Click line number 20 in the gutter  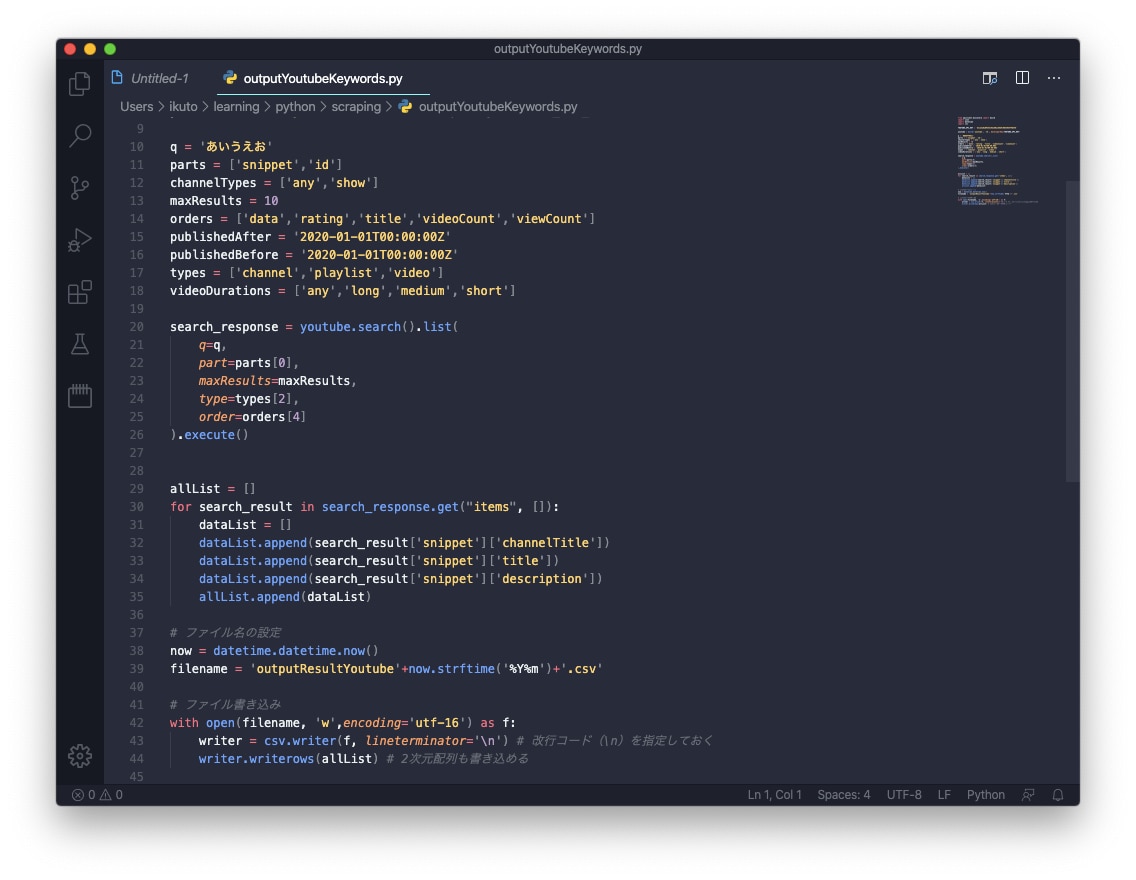[x=136, y=327]
